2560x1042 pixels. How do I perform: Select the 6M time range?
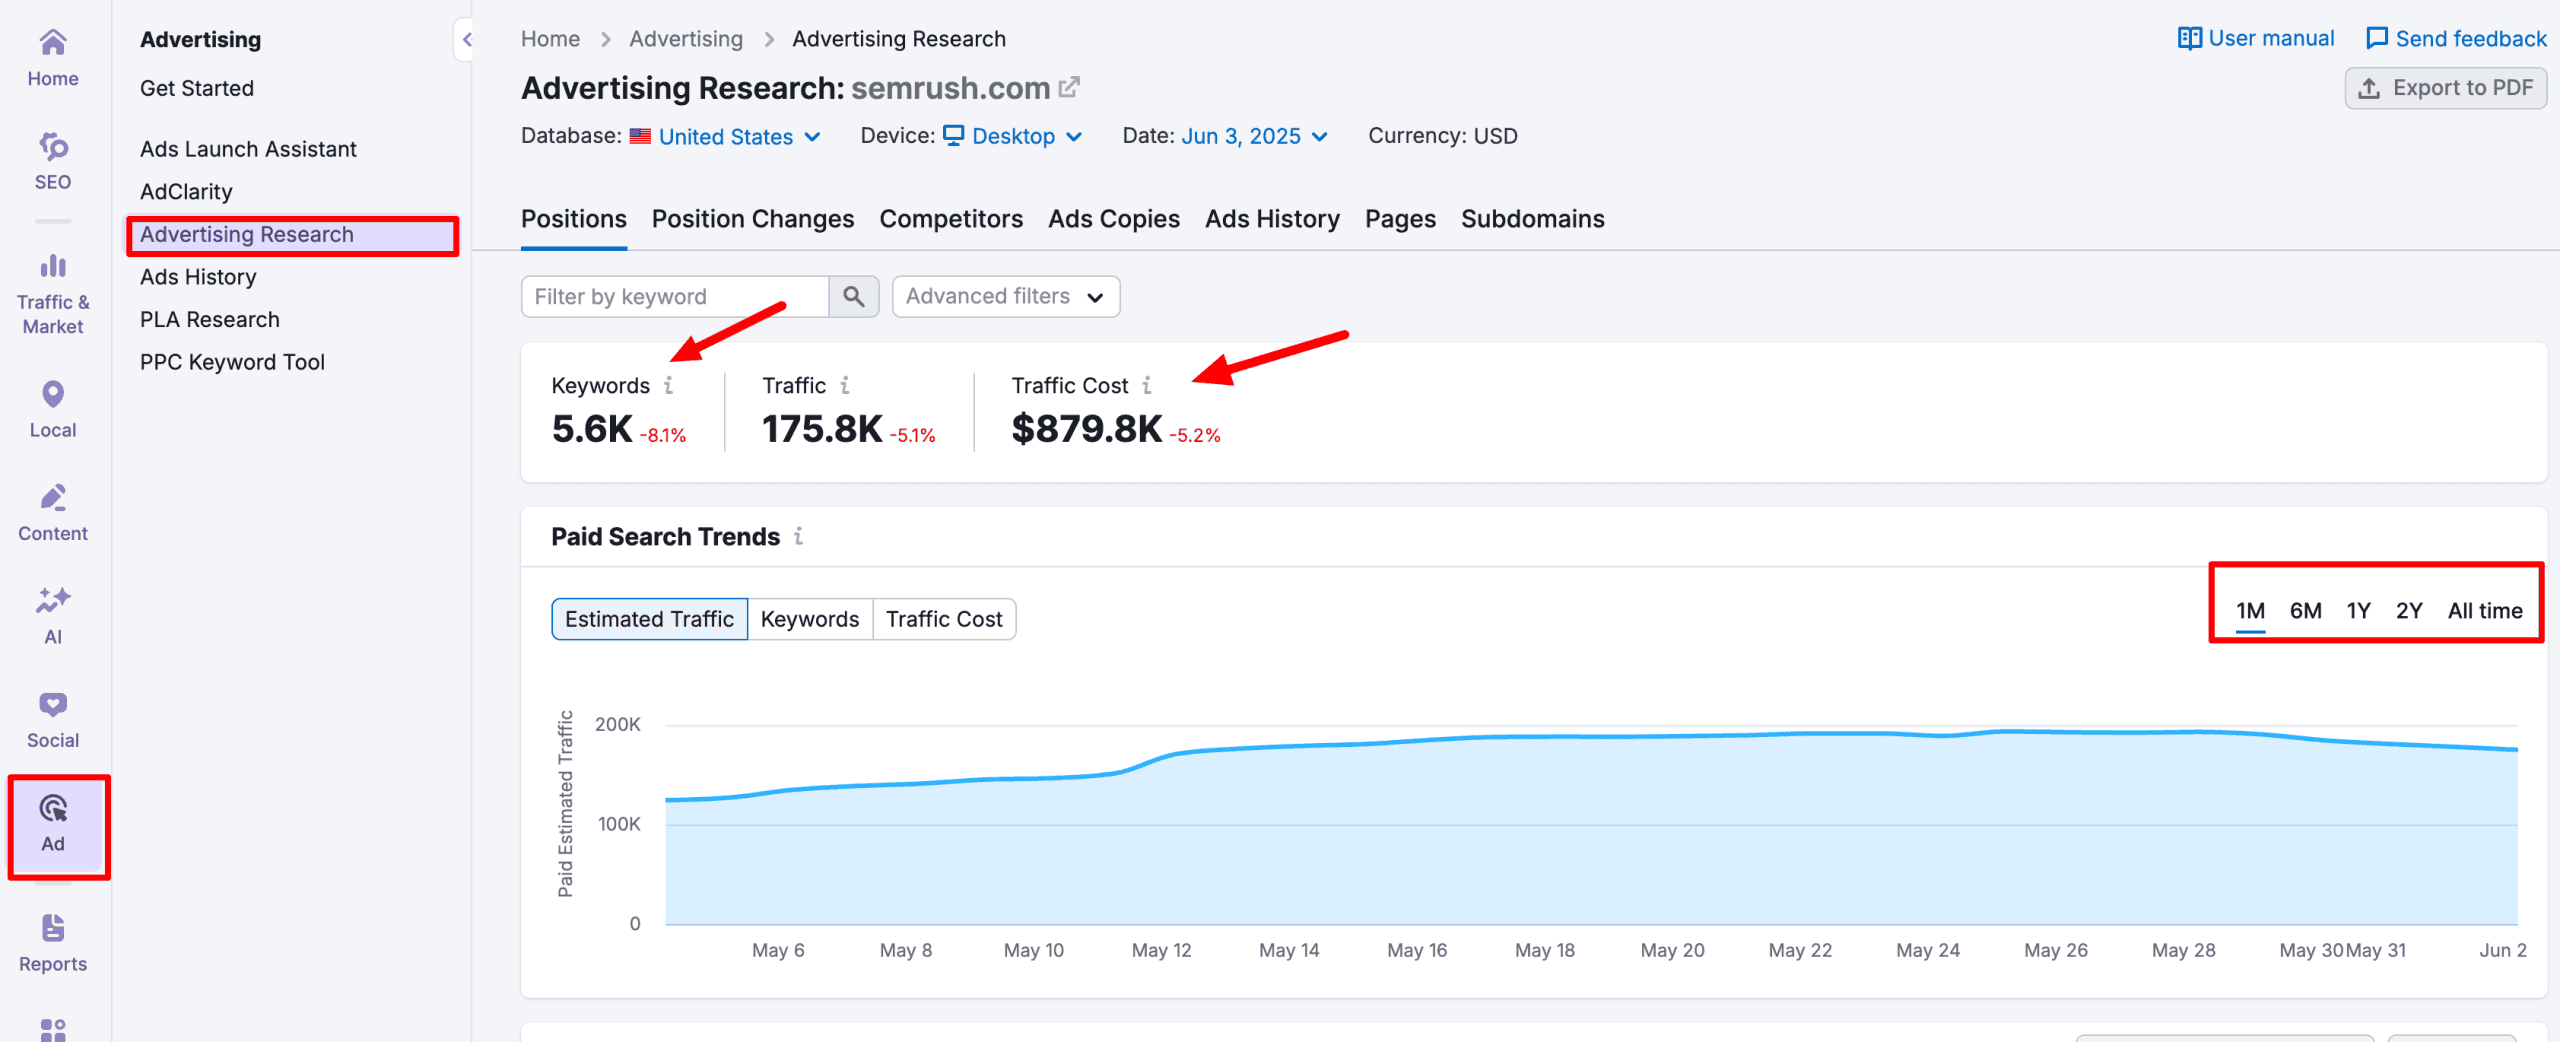[2306, 611]
